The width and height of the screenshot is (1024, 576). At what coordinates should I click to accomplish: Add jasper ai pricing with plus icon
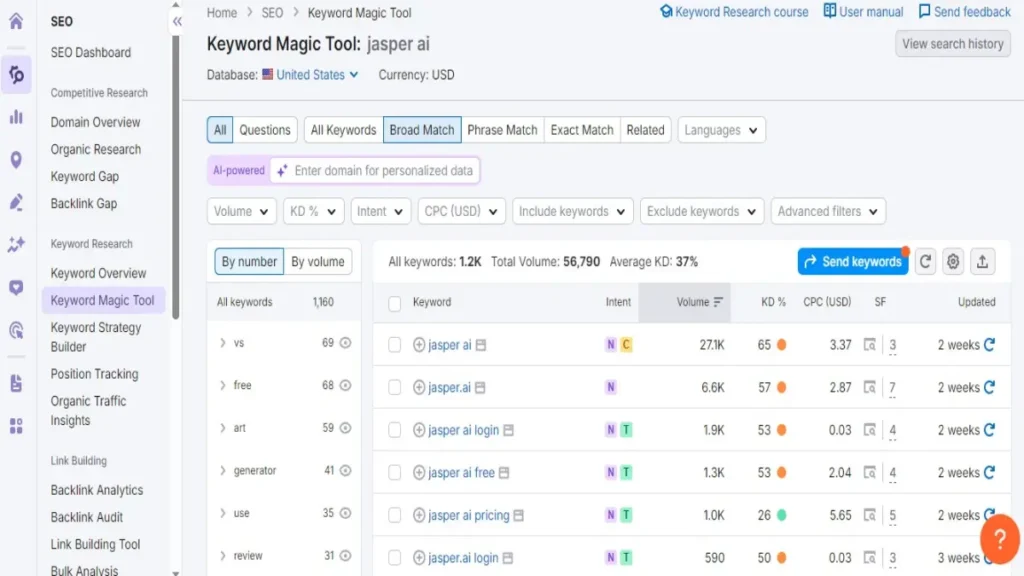[x=419, y=515]
